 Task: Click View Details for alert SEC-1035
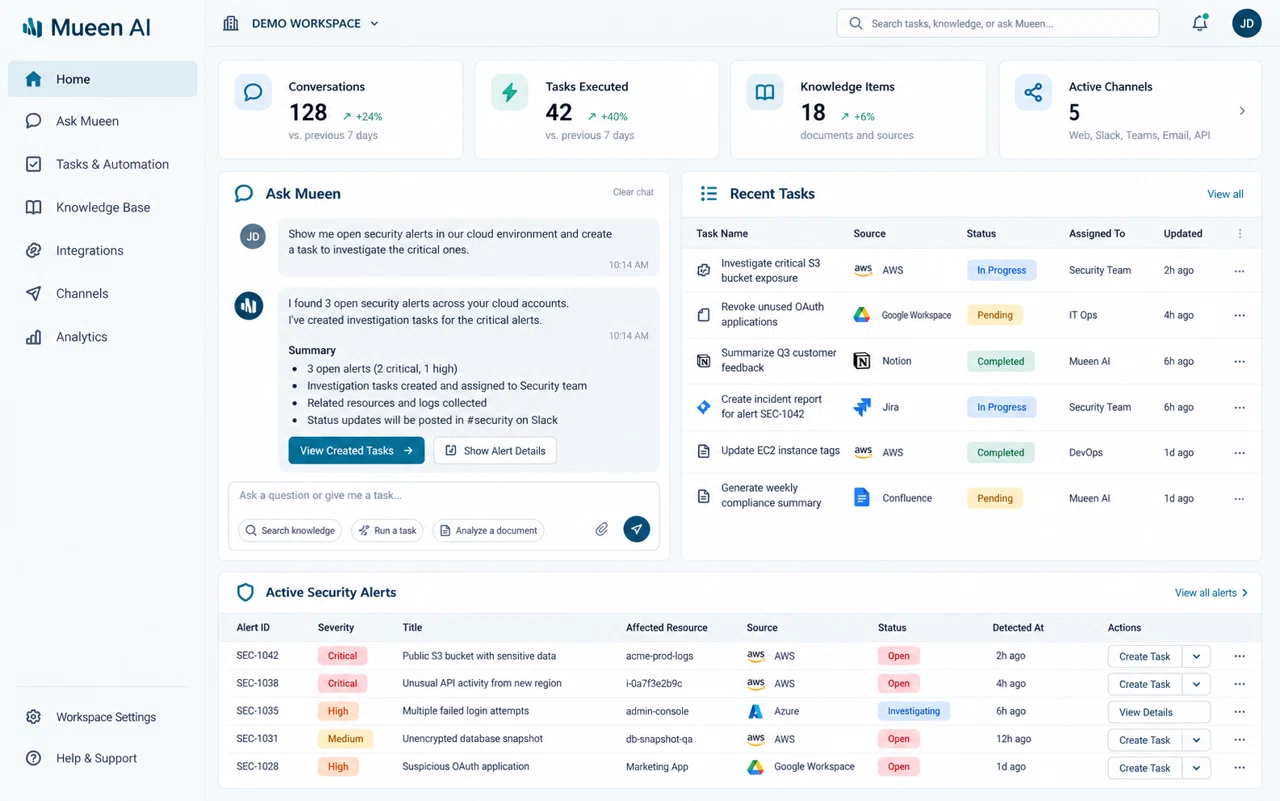[1159, 712]
